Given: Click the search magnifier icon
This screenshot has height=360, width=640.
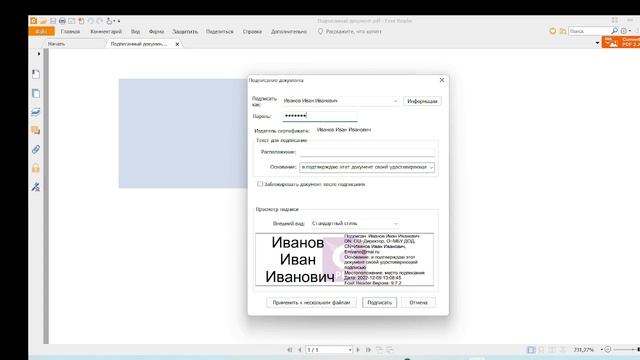Looking at the screenshot, I should click(x=614, y=31).
